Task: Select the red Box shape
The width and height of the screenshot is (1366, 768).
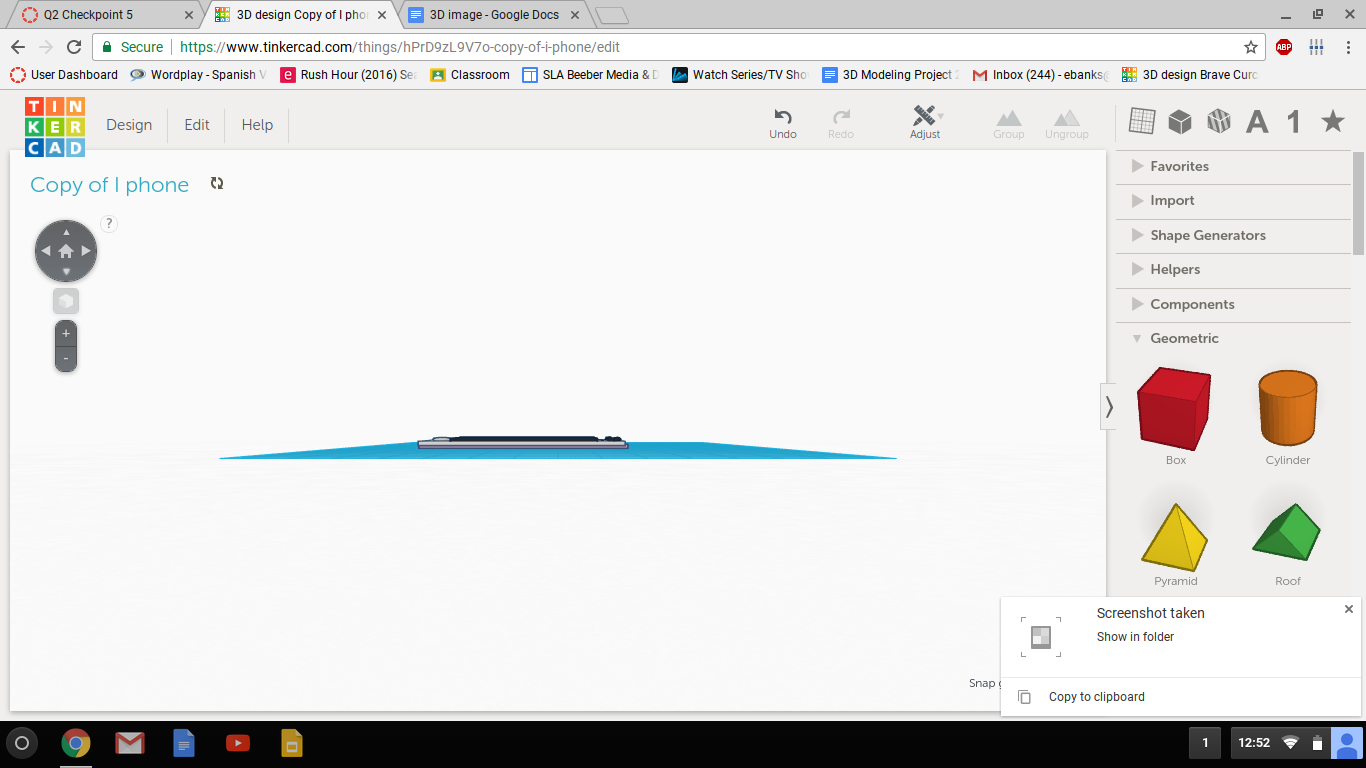Action: coord(1174,408)
